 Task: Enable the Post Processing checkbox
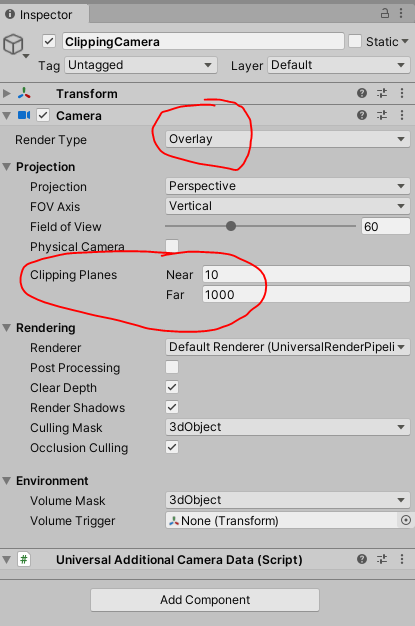click(x=172, y=367)
